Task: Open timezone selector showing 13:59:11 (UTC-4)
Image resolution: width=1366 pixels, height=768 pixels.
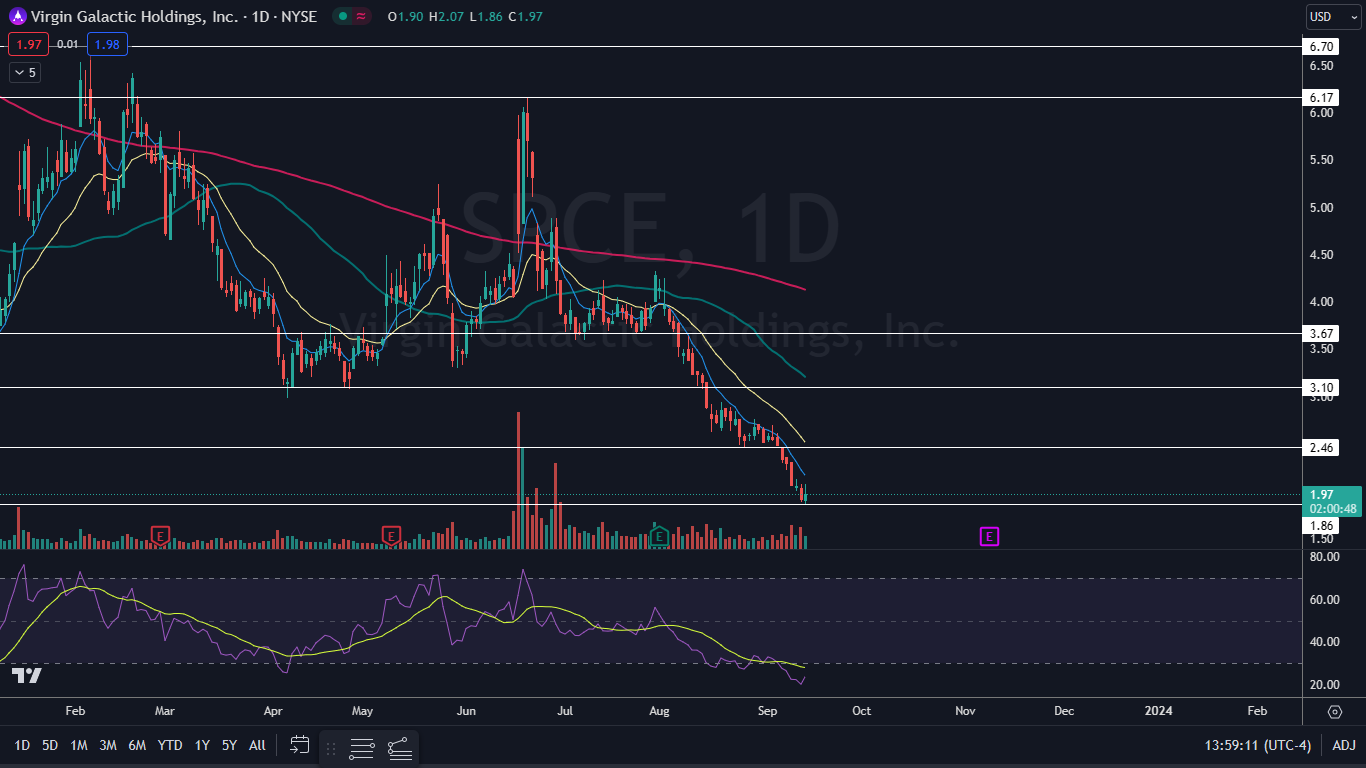Action: [x=1259, y=745]
